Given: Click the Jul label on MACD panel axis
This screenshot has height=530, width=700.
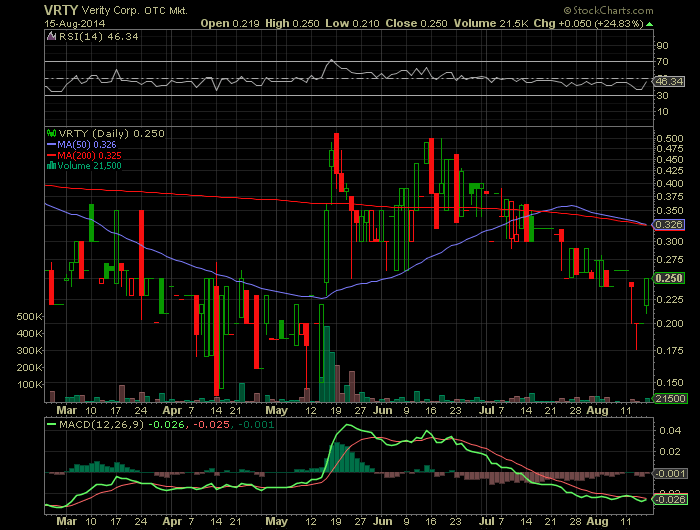Looking at the screenshot, I should pos(487,521).
